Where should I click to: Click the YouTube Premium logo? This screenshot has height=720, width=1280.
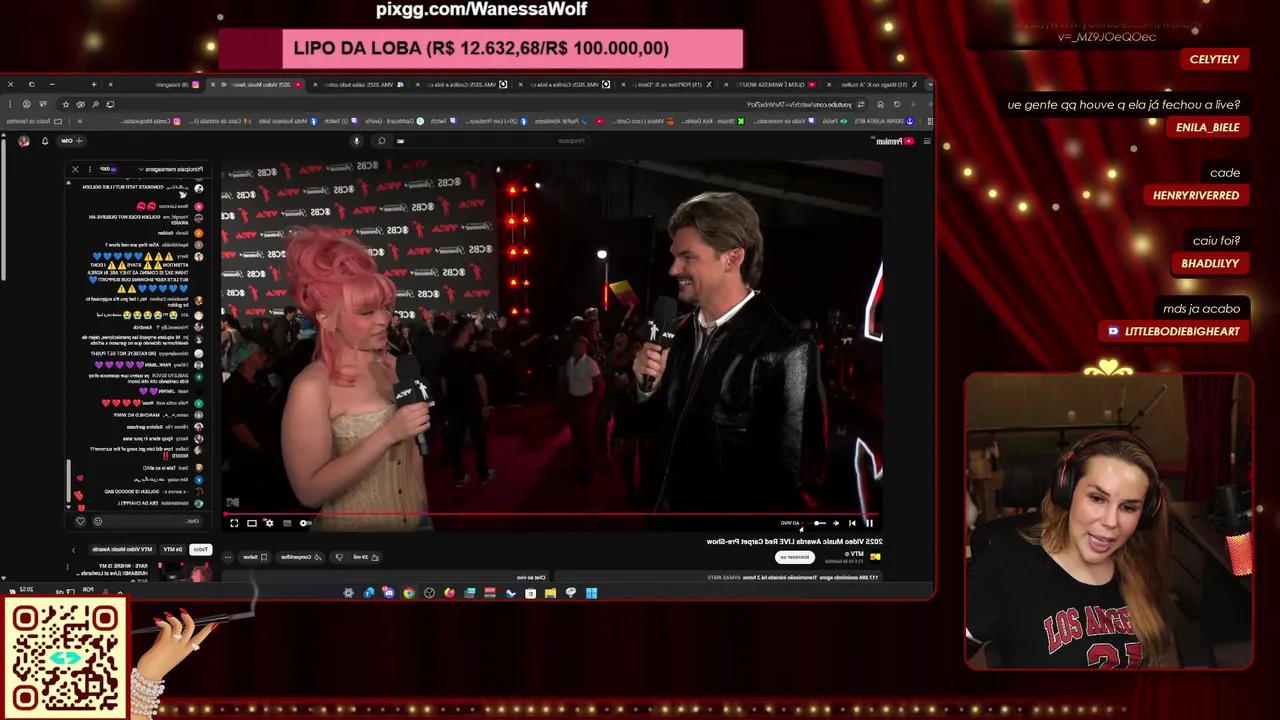(896, 141)
